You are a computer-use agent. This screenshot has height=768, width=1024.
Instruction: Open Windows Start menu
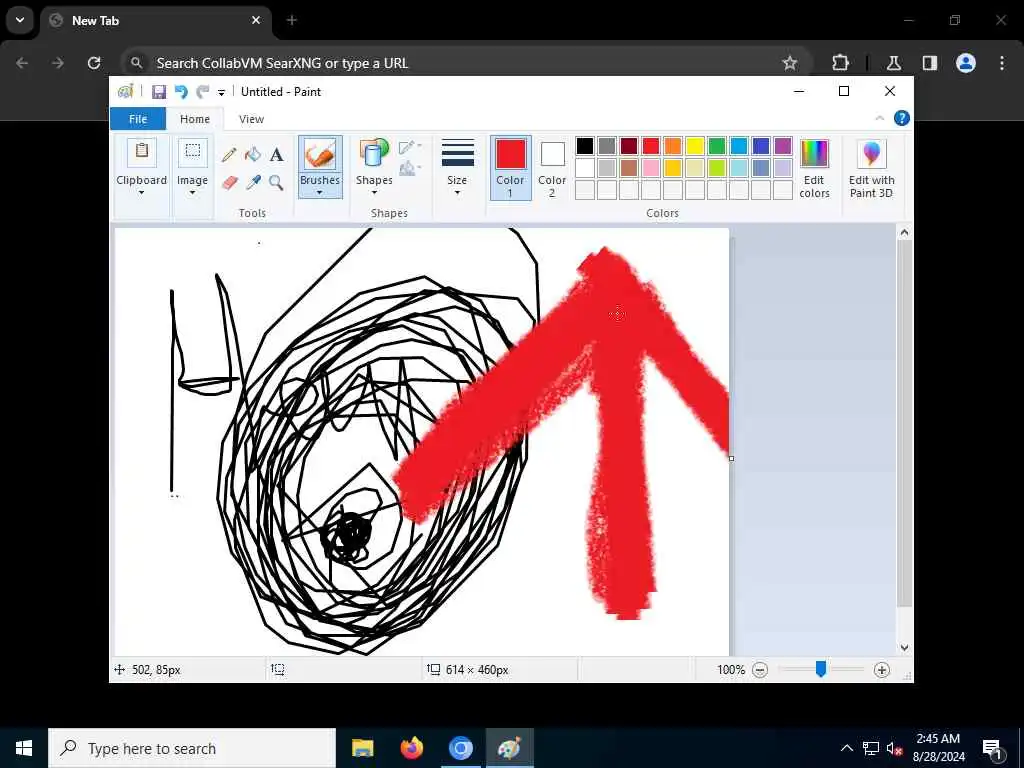coord(24,748)
